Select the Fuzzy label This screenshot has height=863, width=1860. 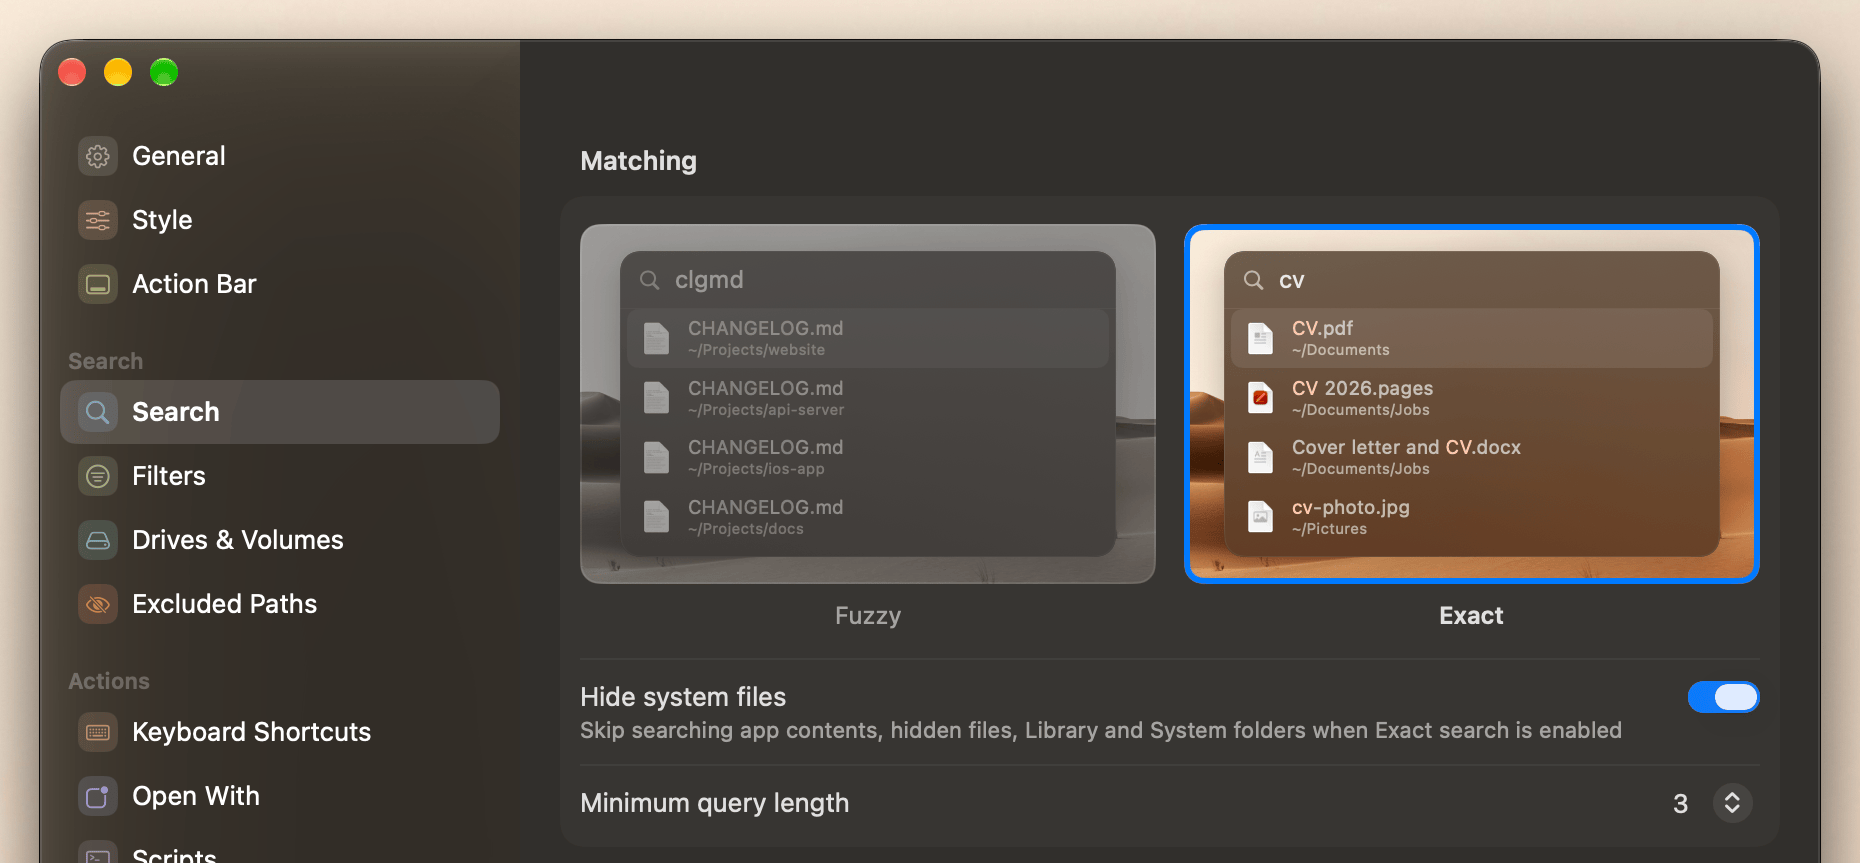[868, 616]
